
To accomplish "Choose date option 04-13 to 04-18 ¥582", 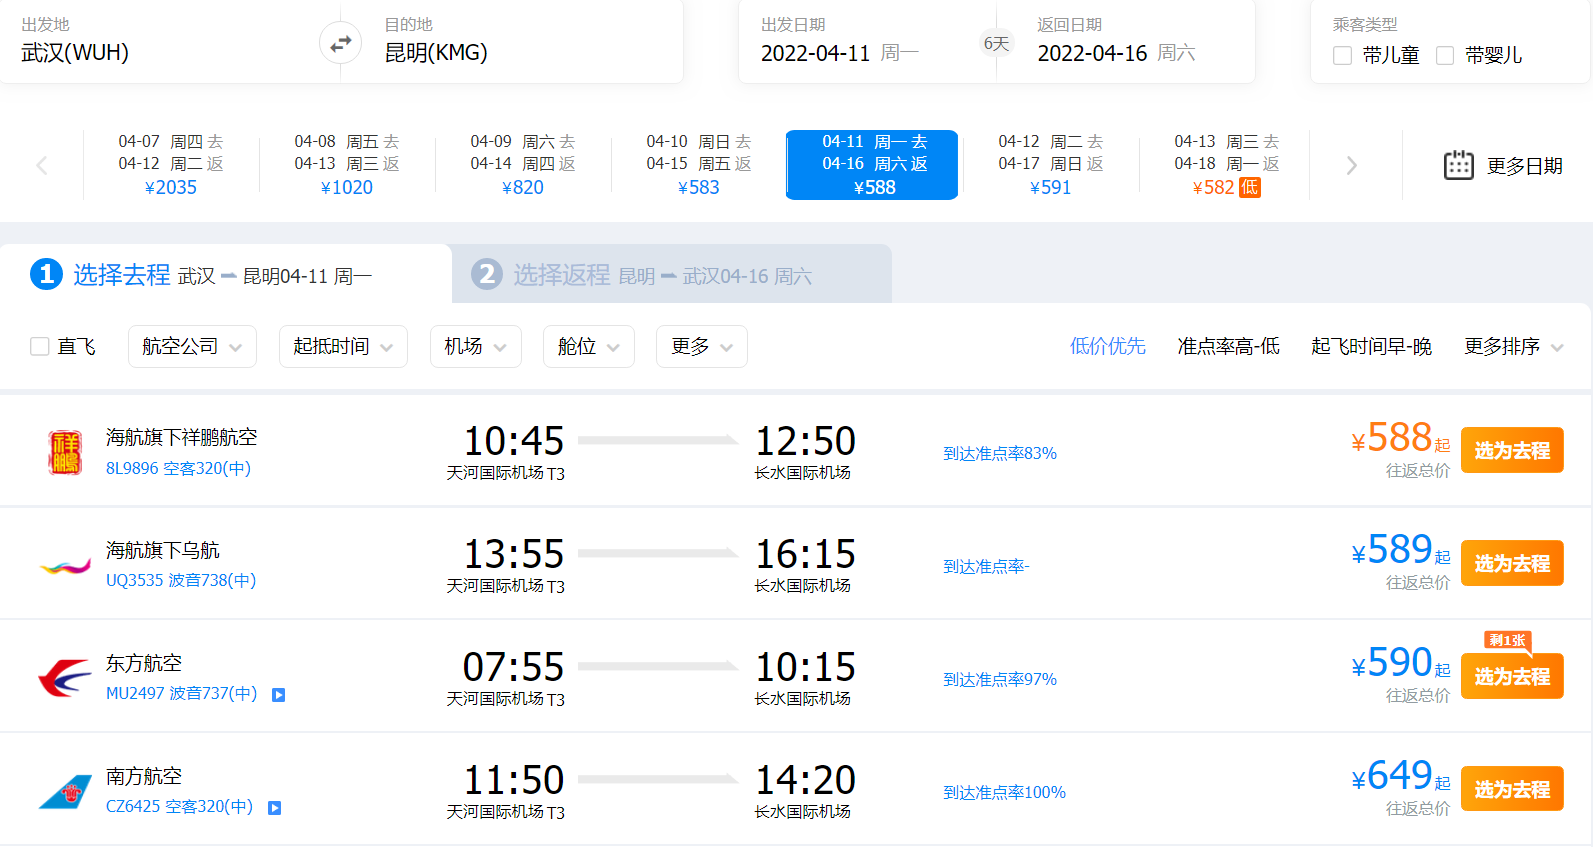I will coord(1227,165).
